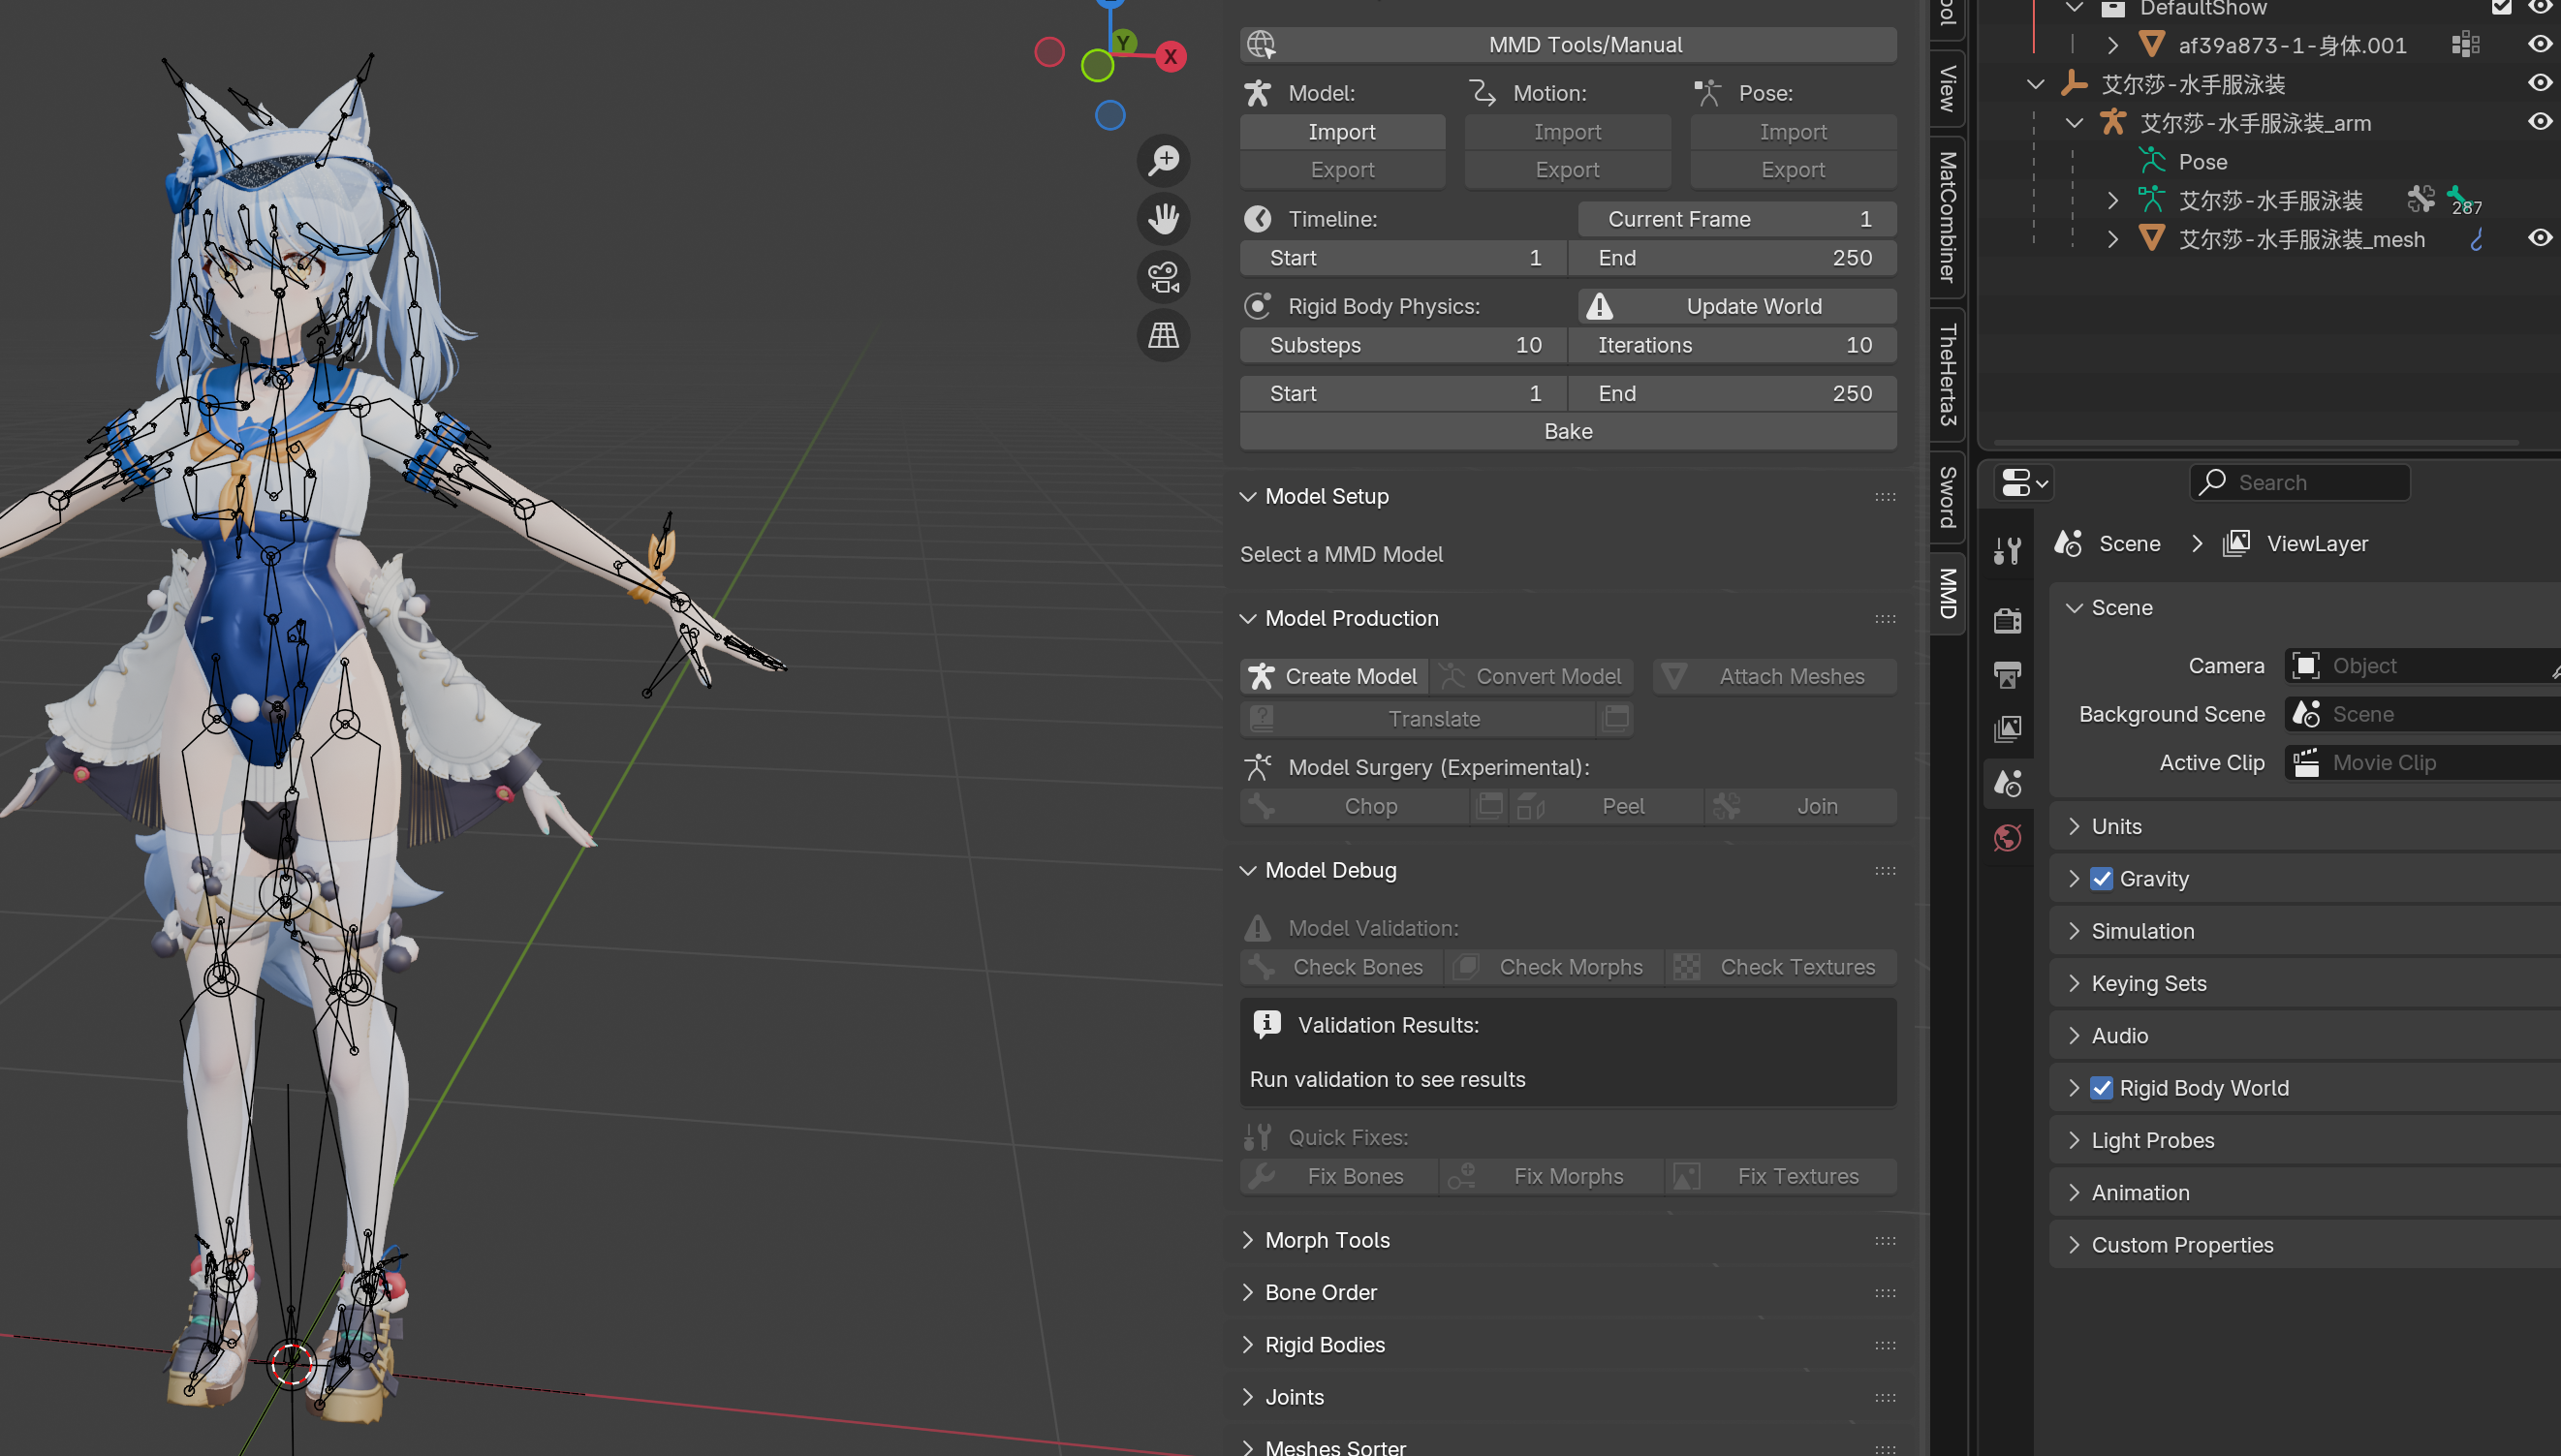Click the zoom view magnifier icon
This screenshot has height=1456, width=2561.
pyautogui.click(x=1163, y=160)
